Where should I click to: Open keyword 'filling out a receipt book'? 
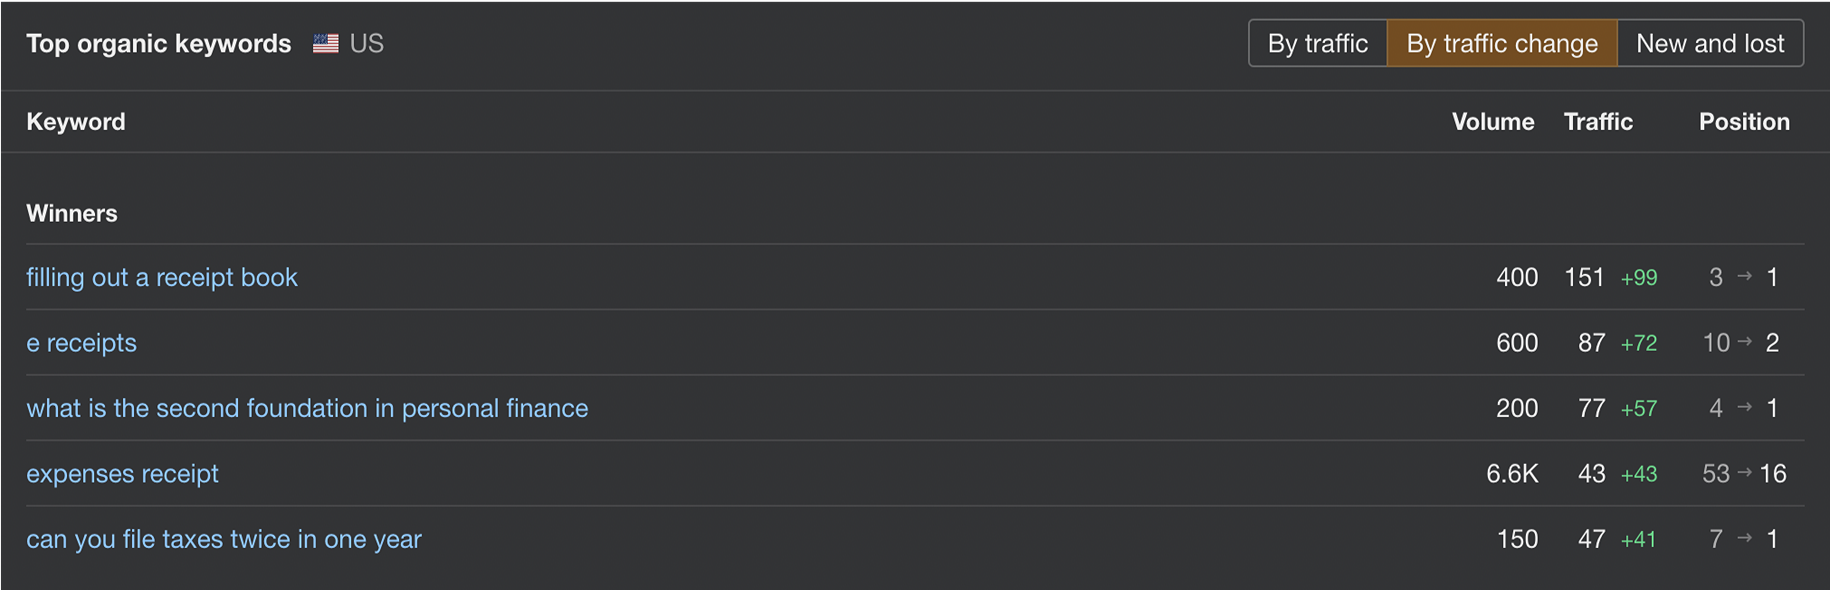(x=162, y=277)
